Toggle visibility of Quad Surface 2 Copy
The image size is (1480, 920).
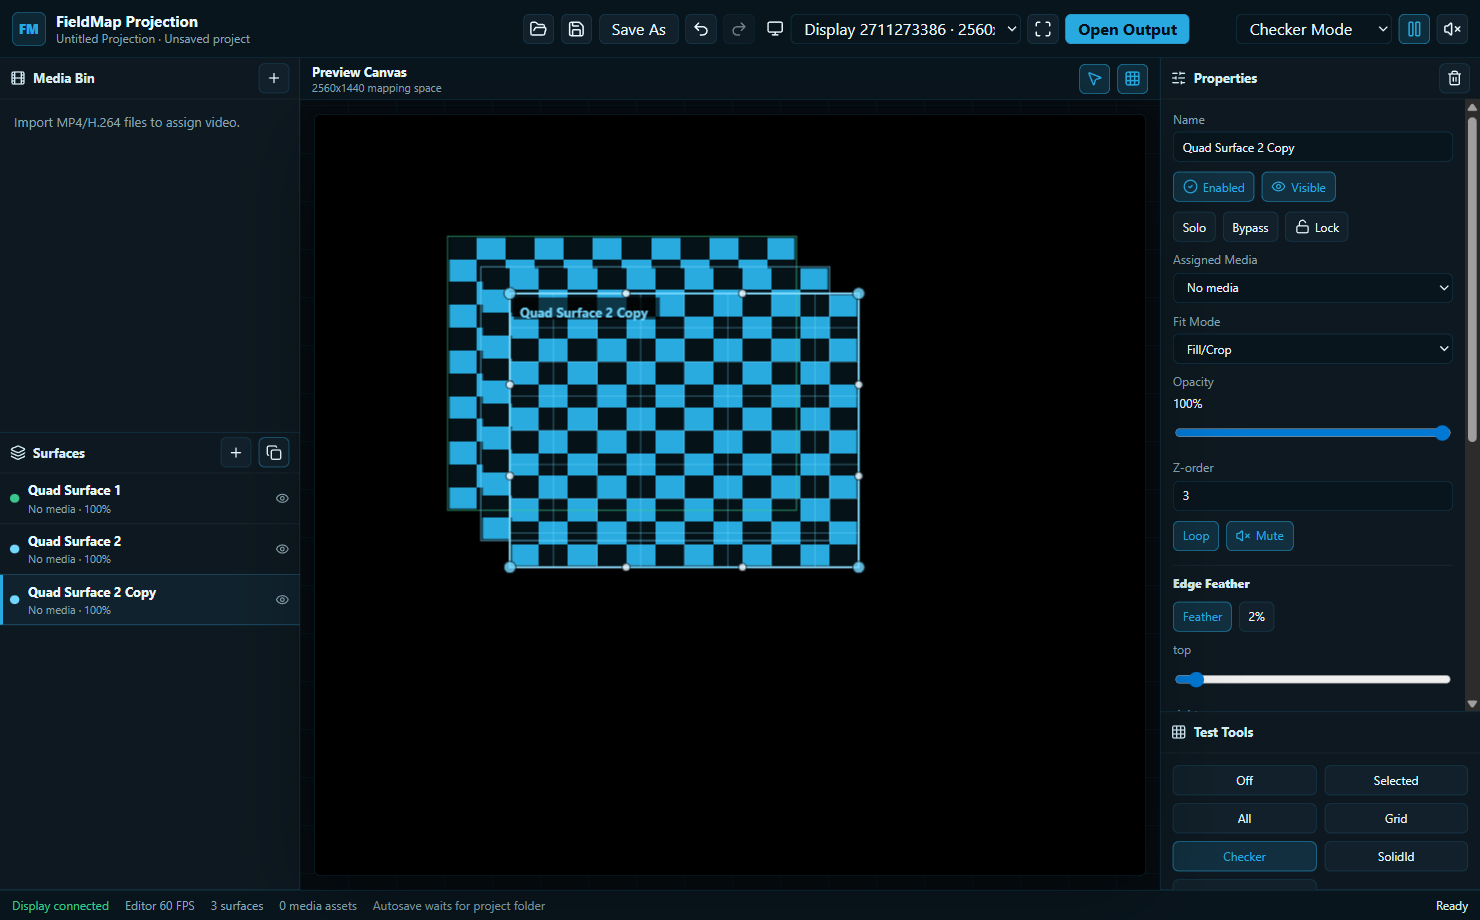(282, 600)
